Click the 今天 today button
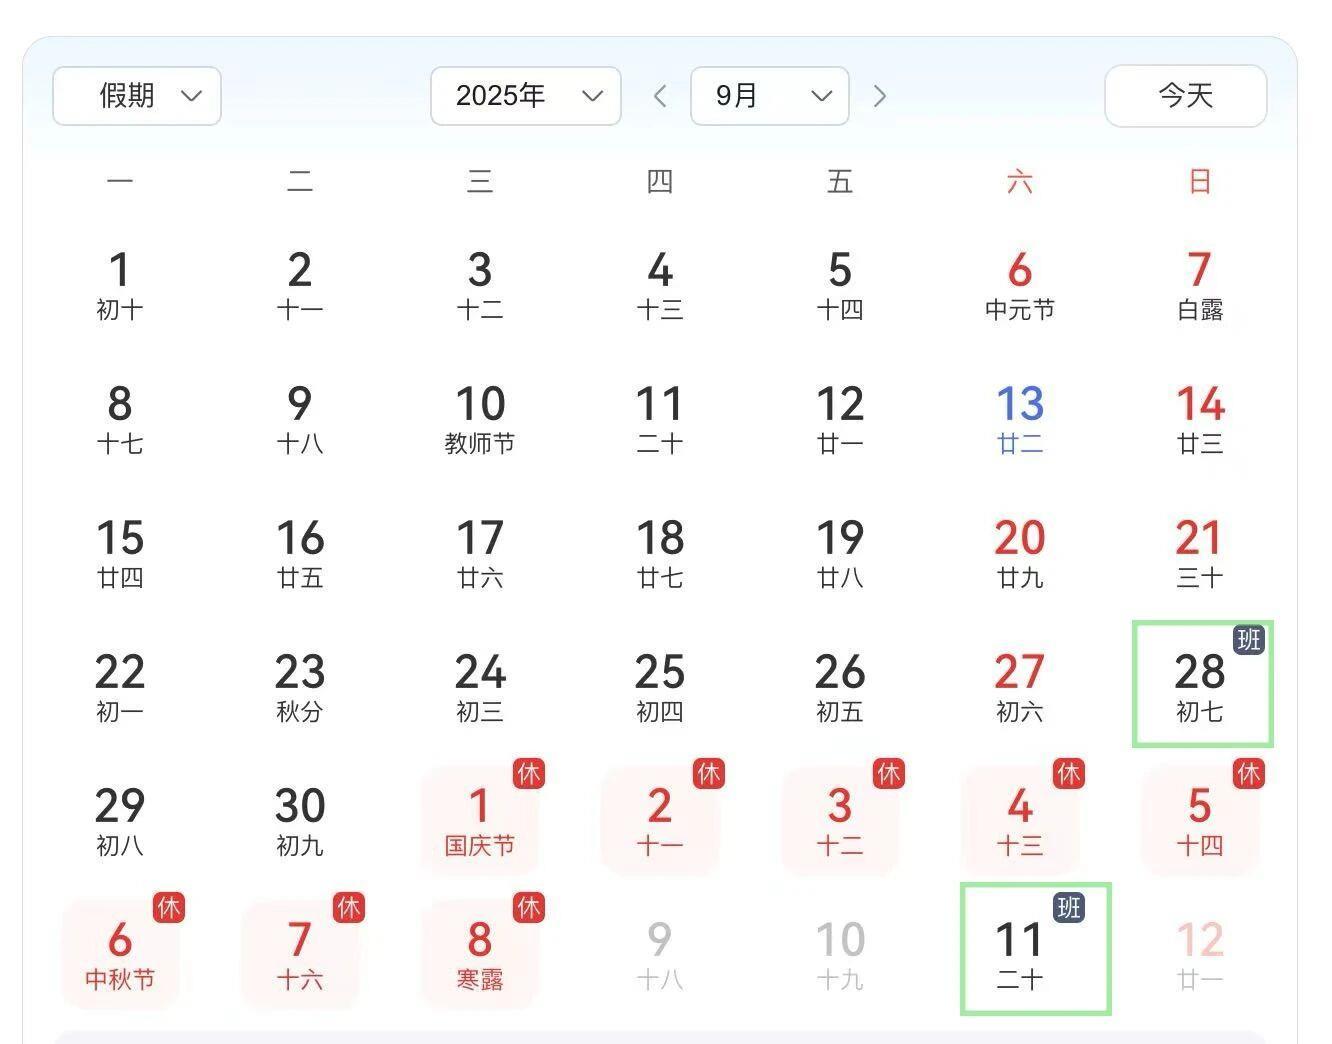The height and width of the screenshot is (1044, 1332). [x=1185, y=96]
